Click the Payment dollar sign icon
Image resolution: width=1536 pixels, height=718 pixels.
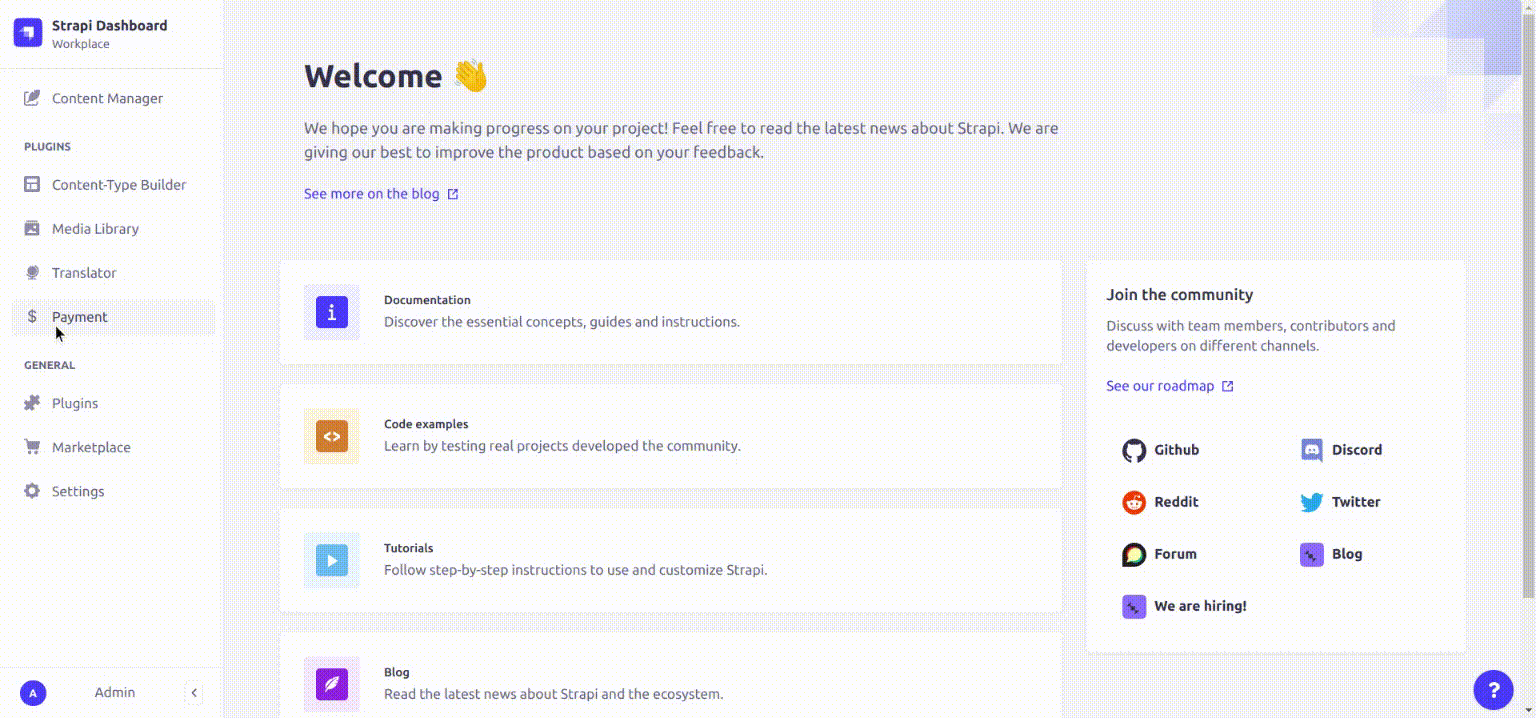coord(32,317)
